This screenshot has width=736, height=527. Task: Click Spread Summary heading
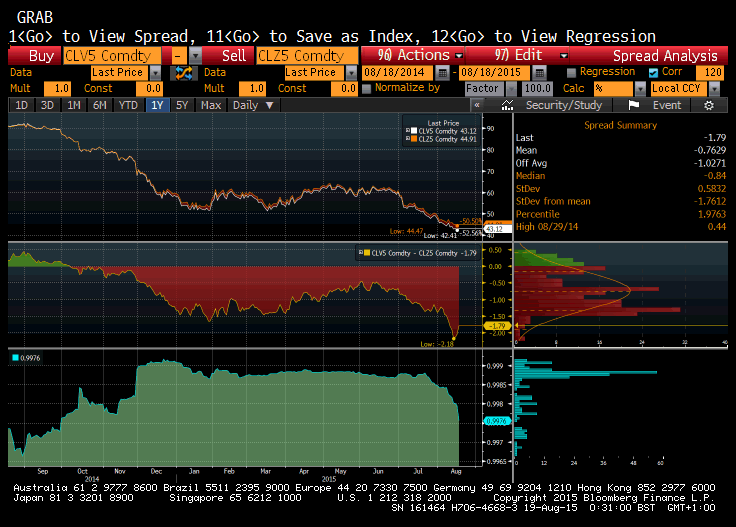tap(620, 125)
